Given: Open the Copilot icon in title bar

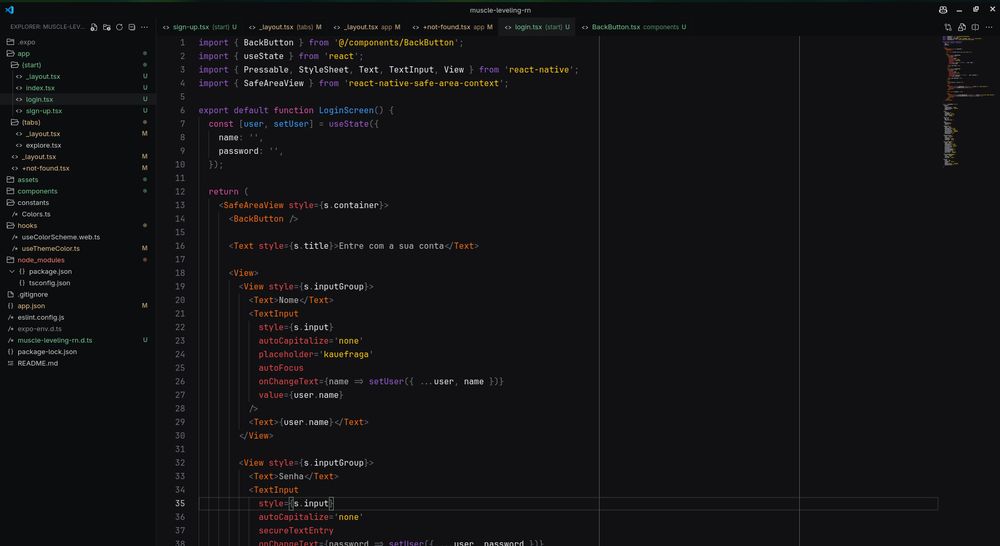Looking at the screenshot, I should point(943,10).
